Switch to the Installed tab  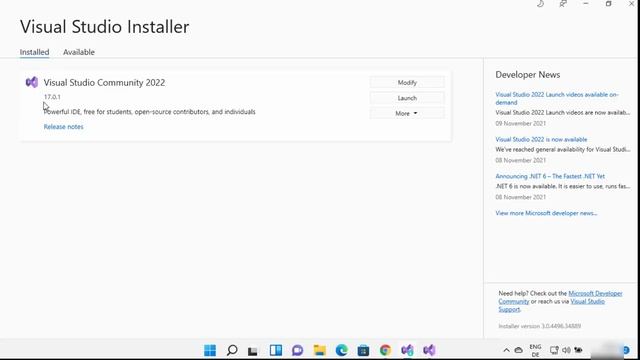tap(34, 52)
